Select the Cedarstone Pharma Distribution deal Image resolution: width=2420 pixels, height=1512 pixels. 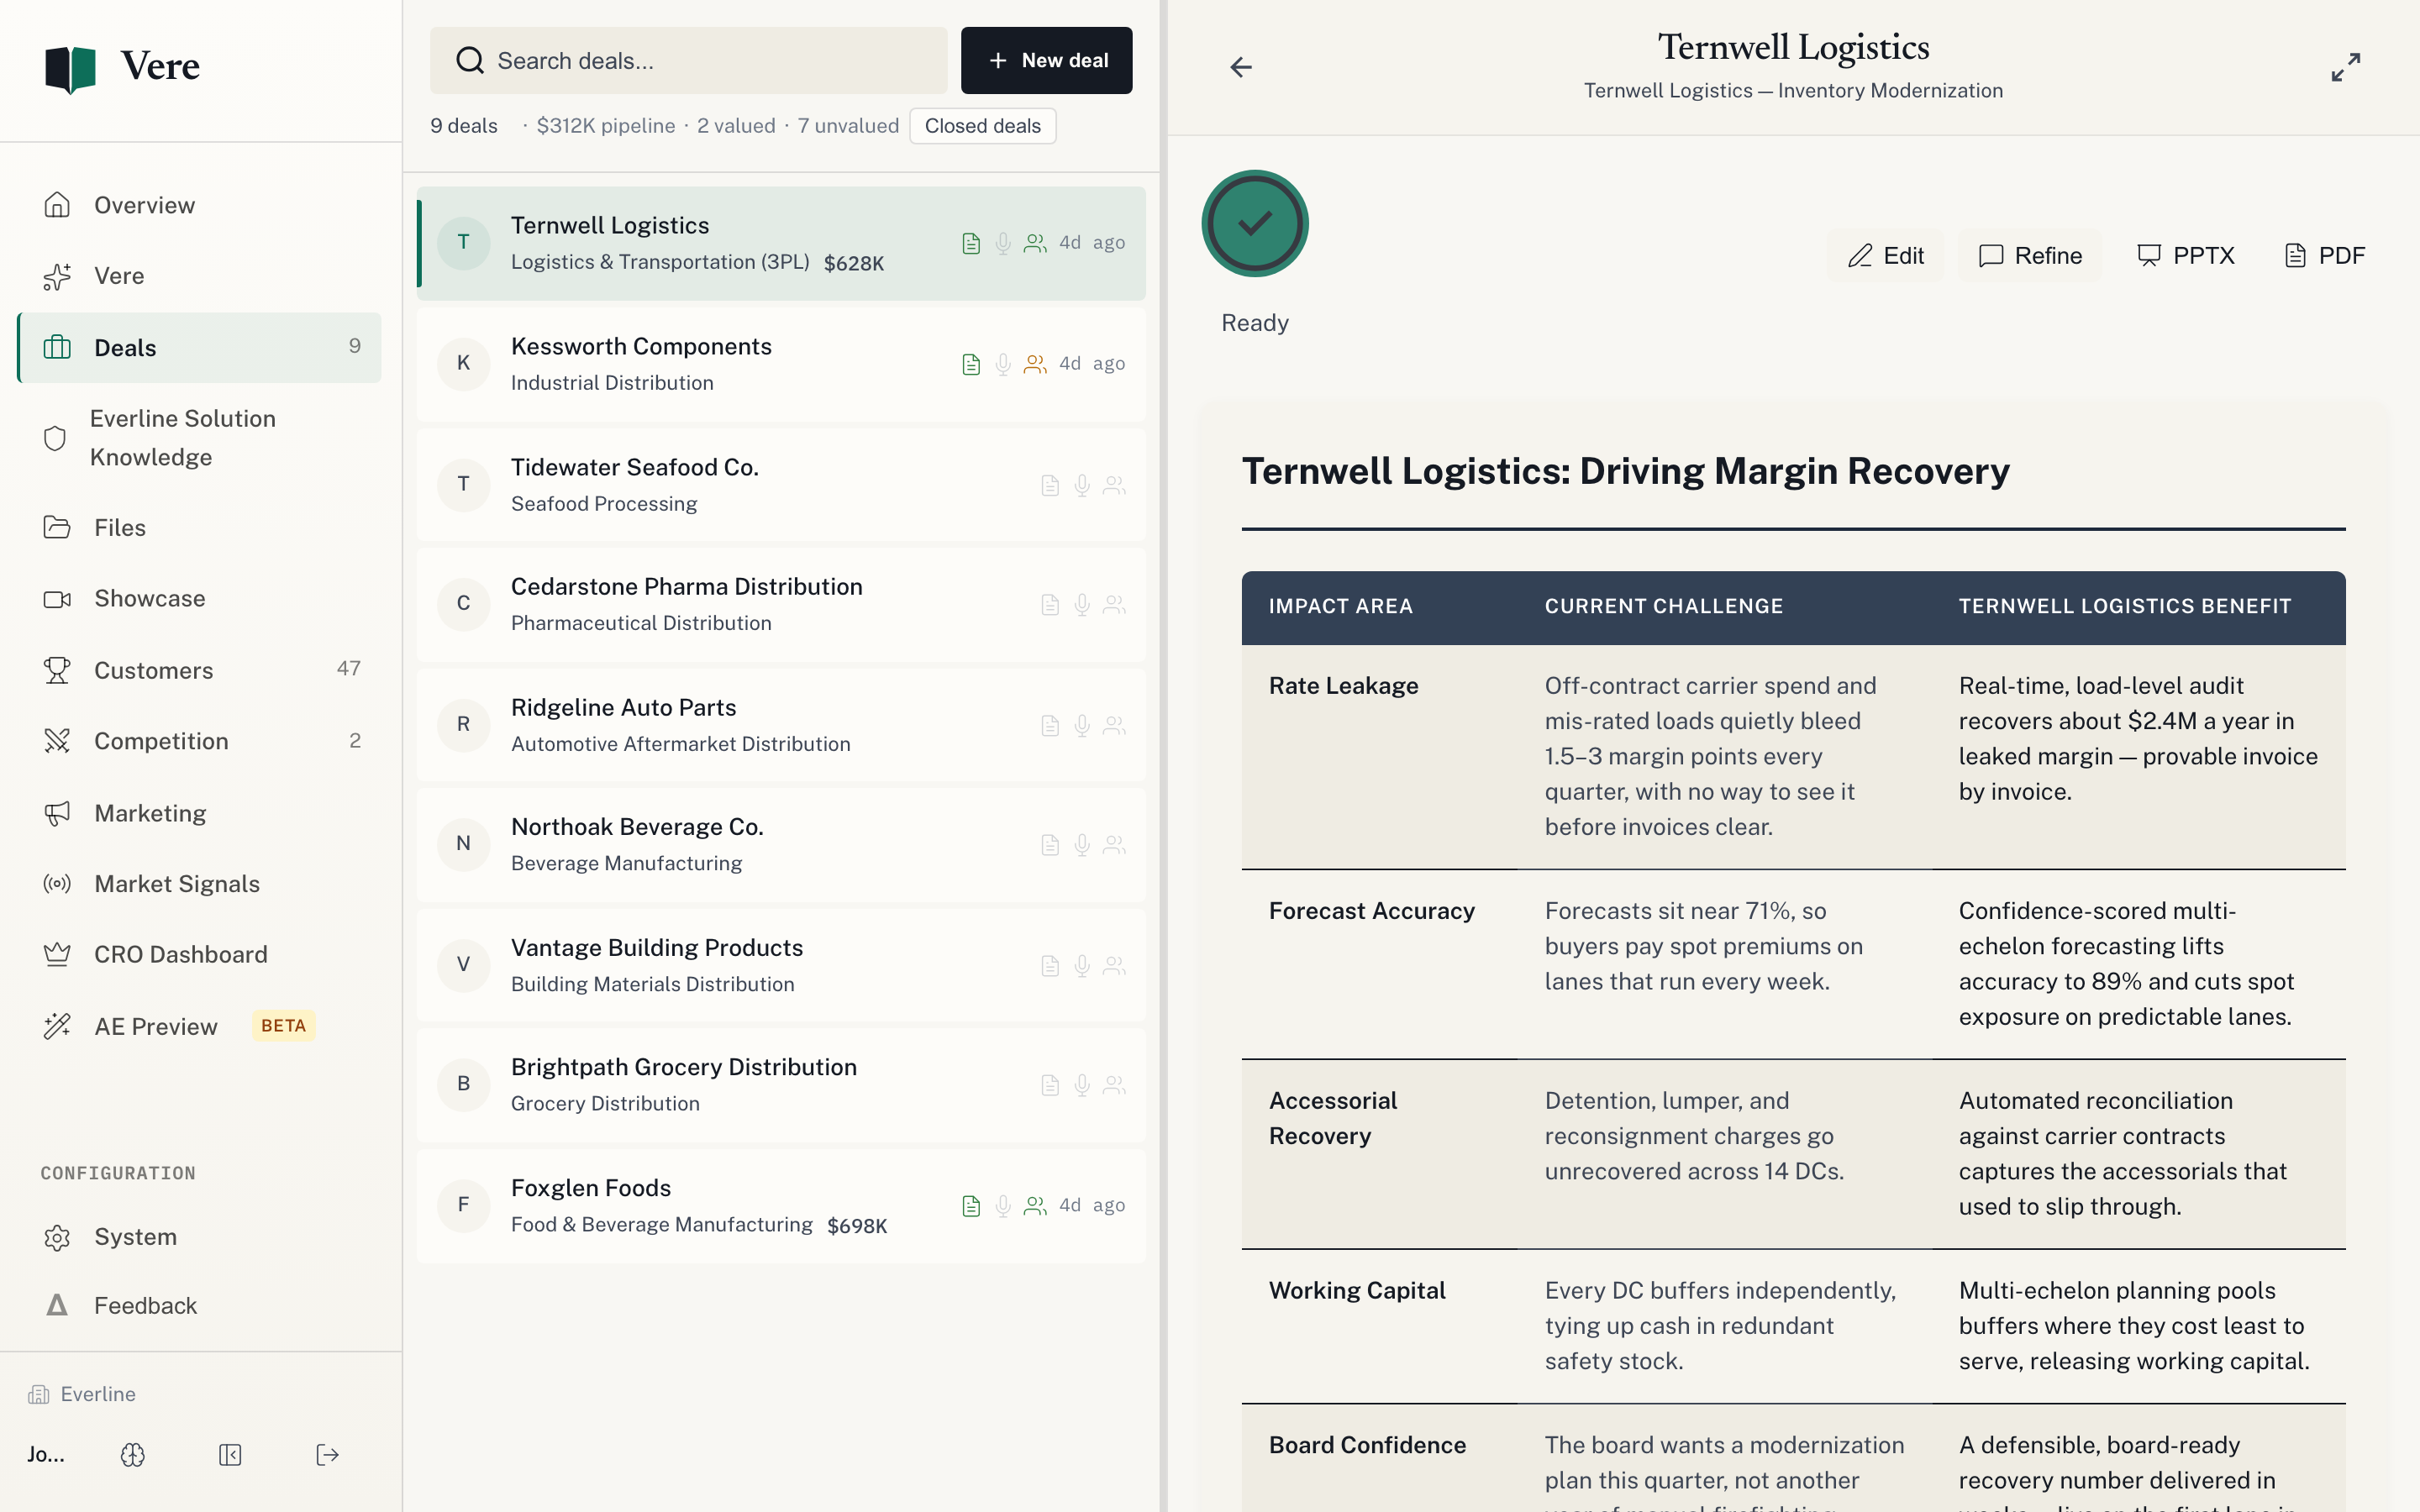[x=781, y=604]
